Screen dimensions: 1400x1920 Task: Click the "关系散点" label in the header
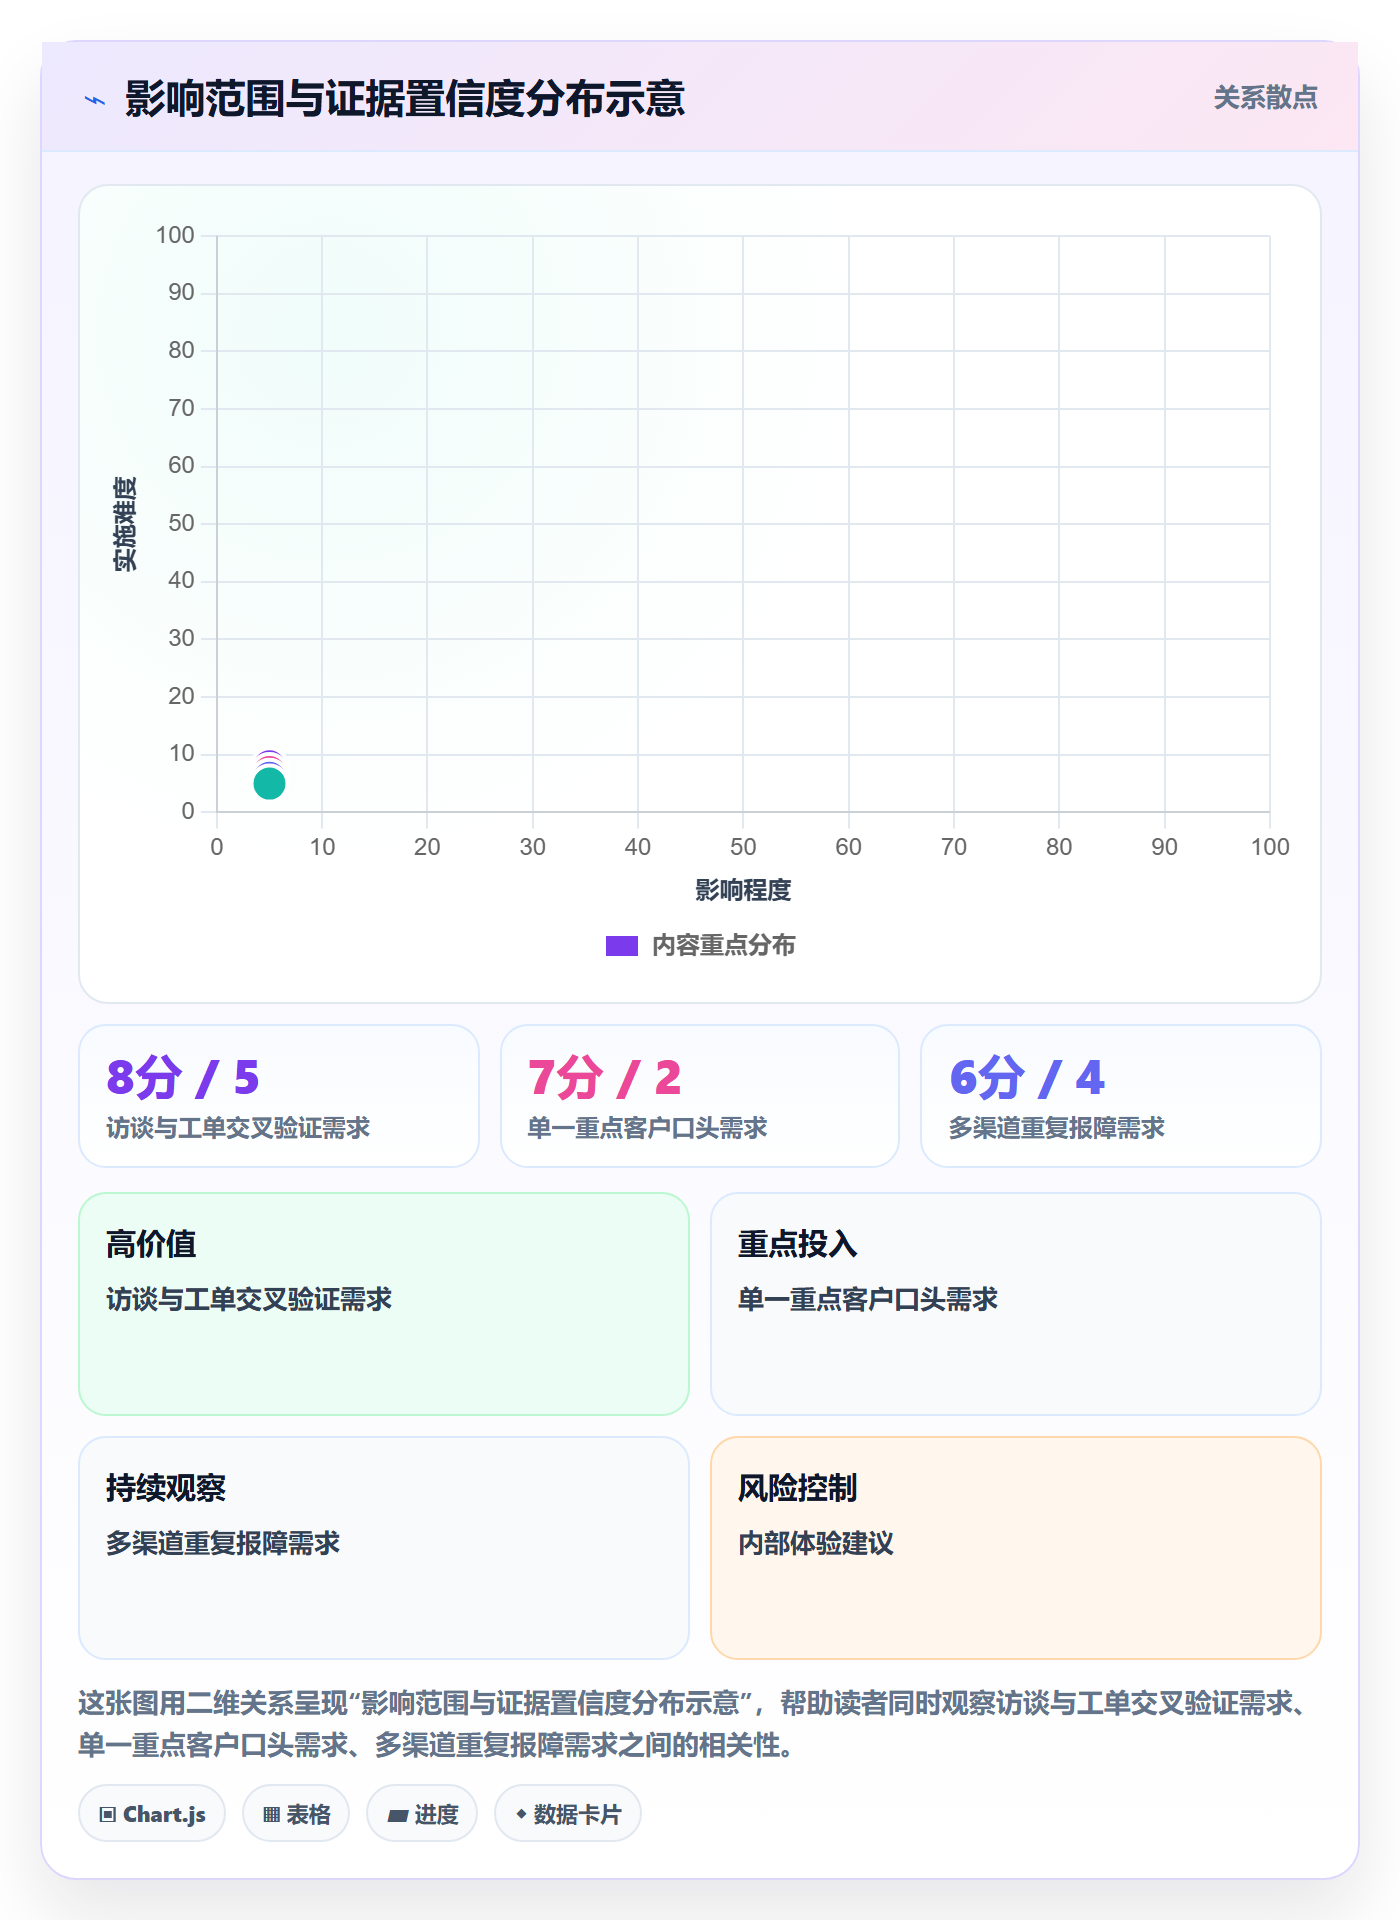pos(1265,98)
